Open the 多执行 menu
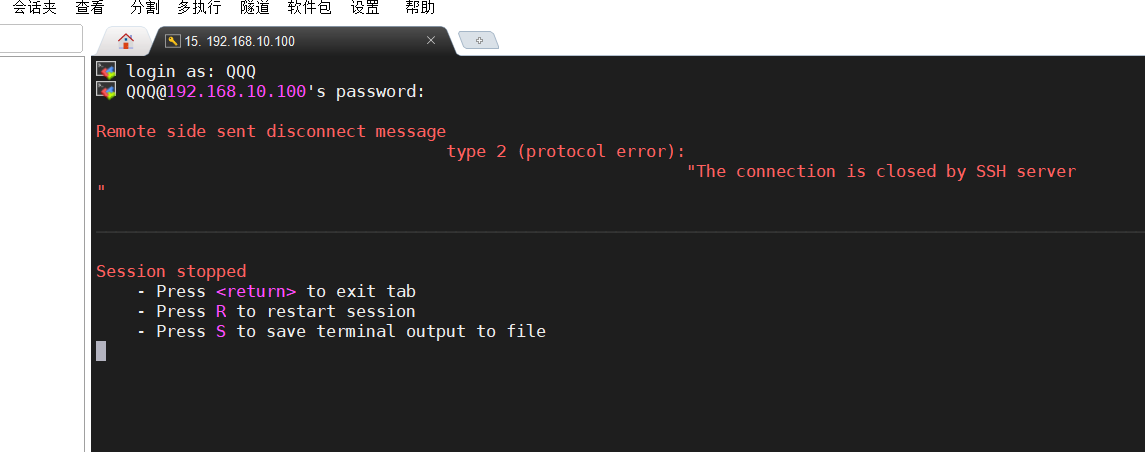Viewport: 1145px width, 452px height. [x=199, y=8]
